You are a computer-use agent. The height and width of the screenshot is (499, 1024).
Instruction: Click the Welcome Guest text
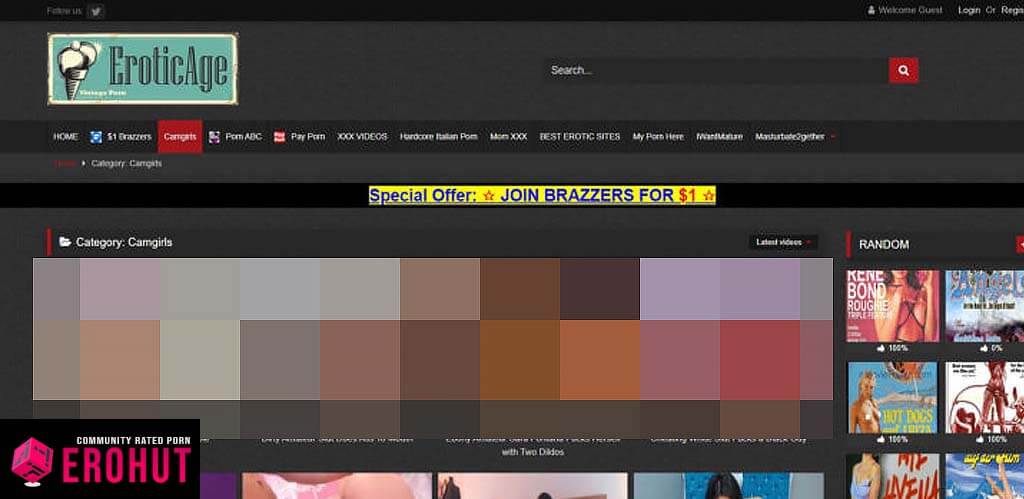pyautogui.click(x=910, y=10)
